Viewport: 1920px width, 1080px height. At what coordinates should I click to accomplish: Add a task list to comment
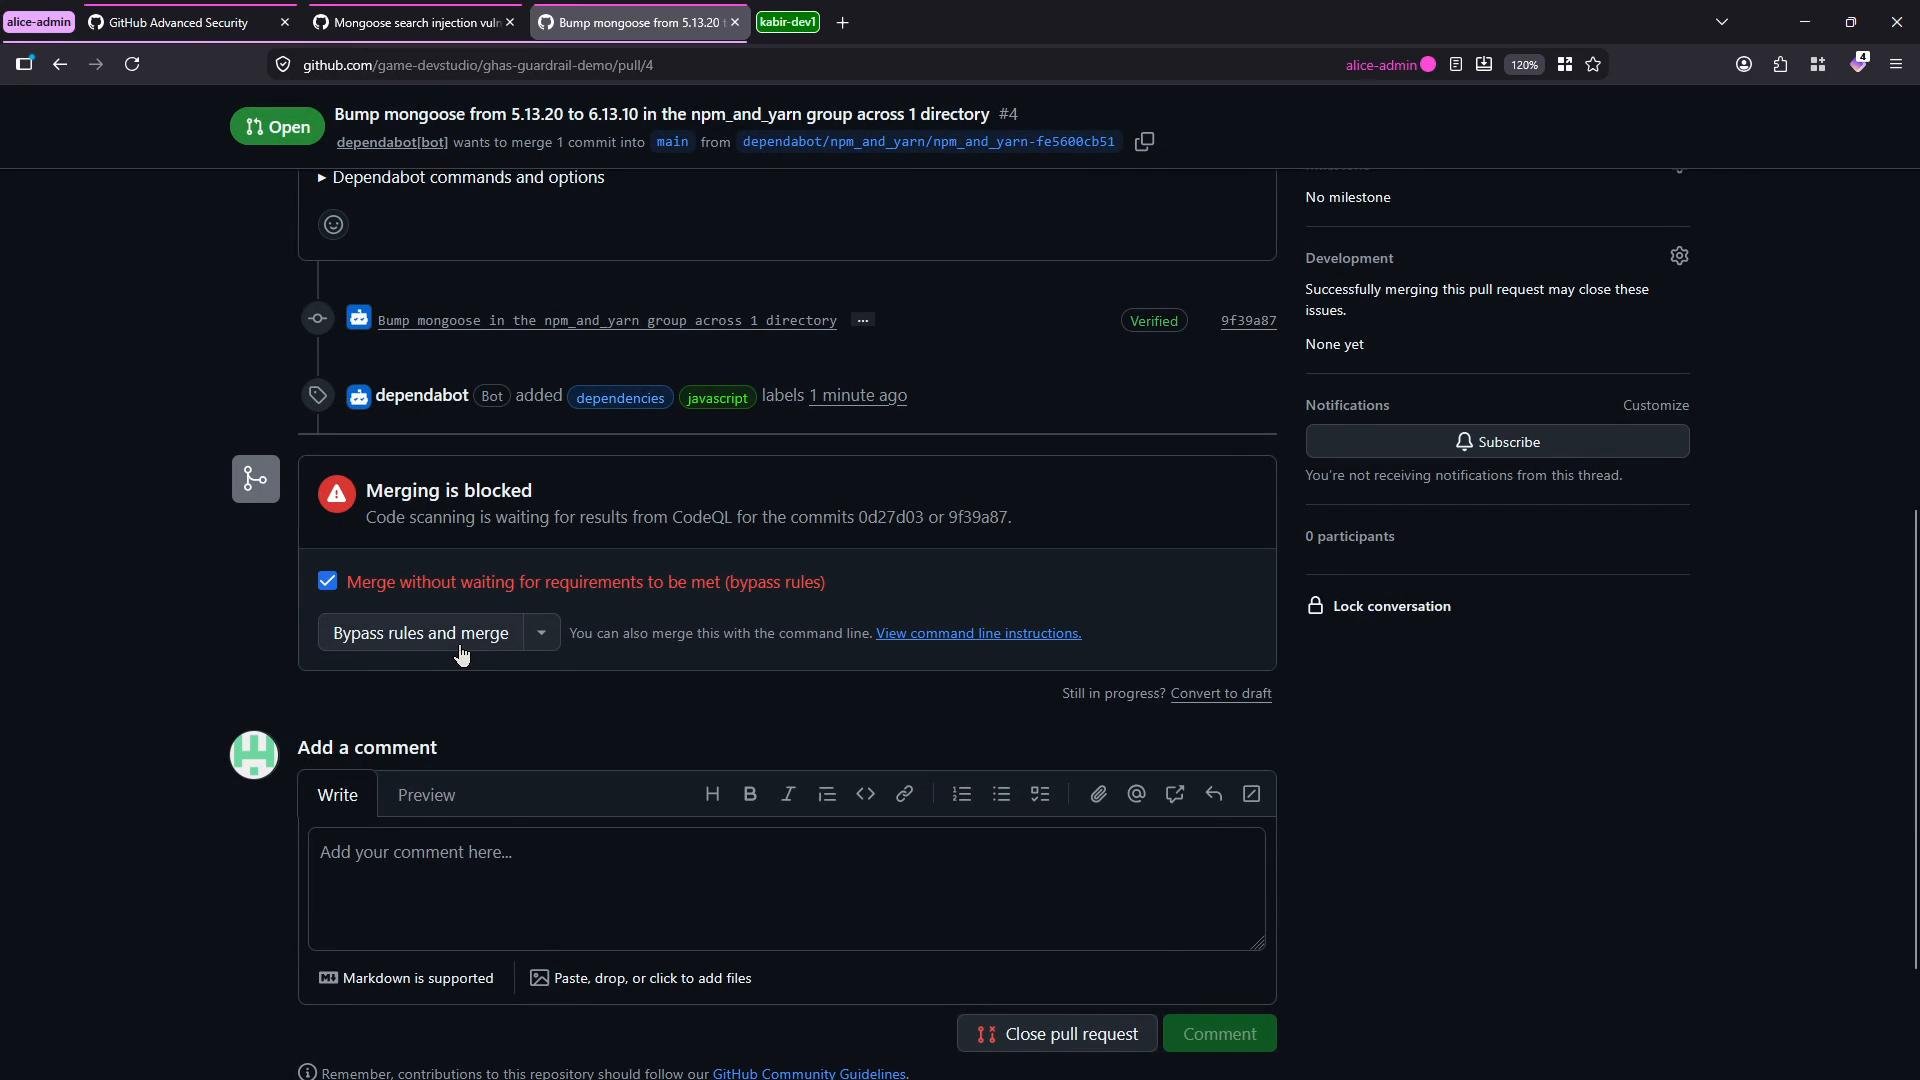(x=1040, y=794)
